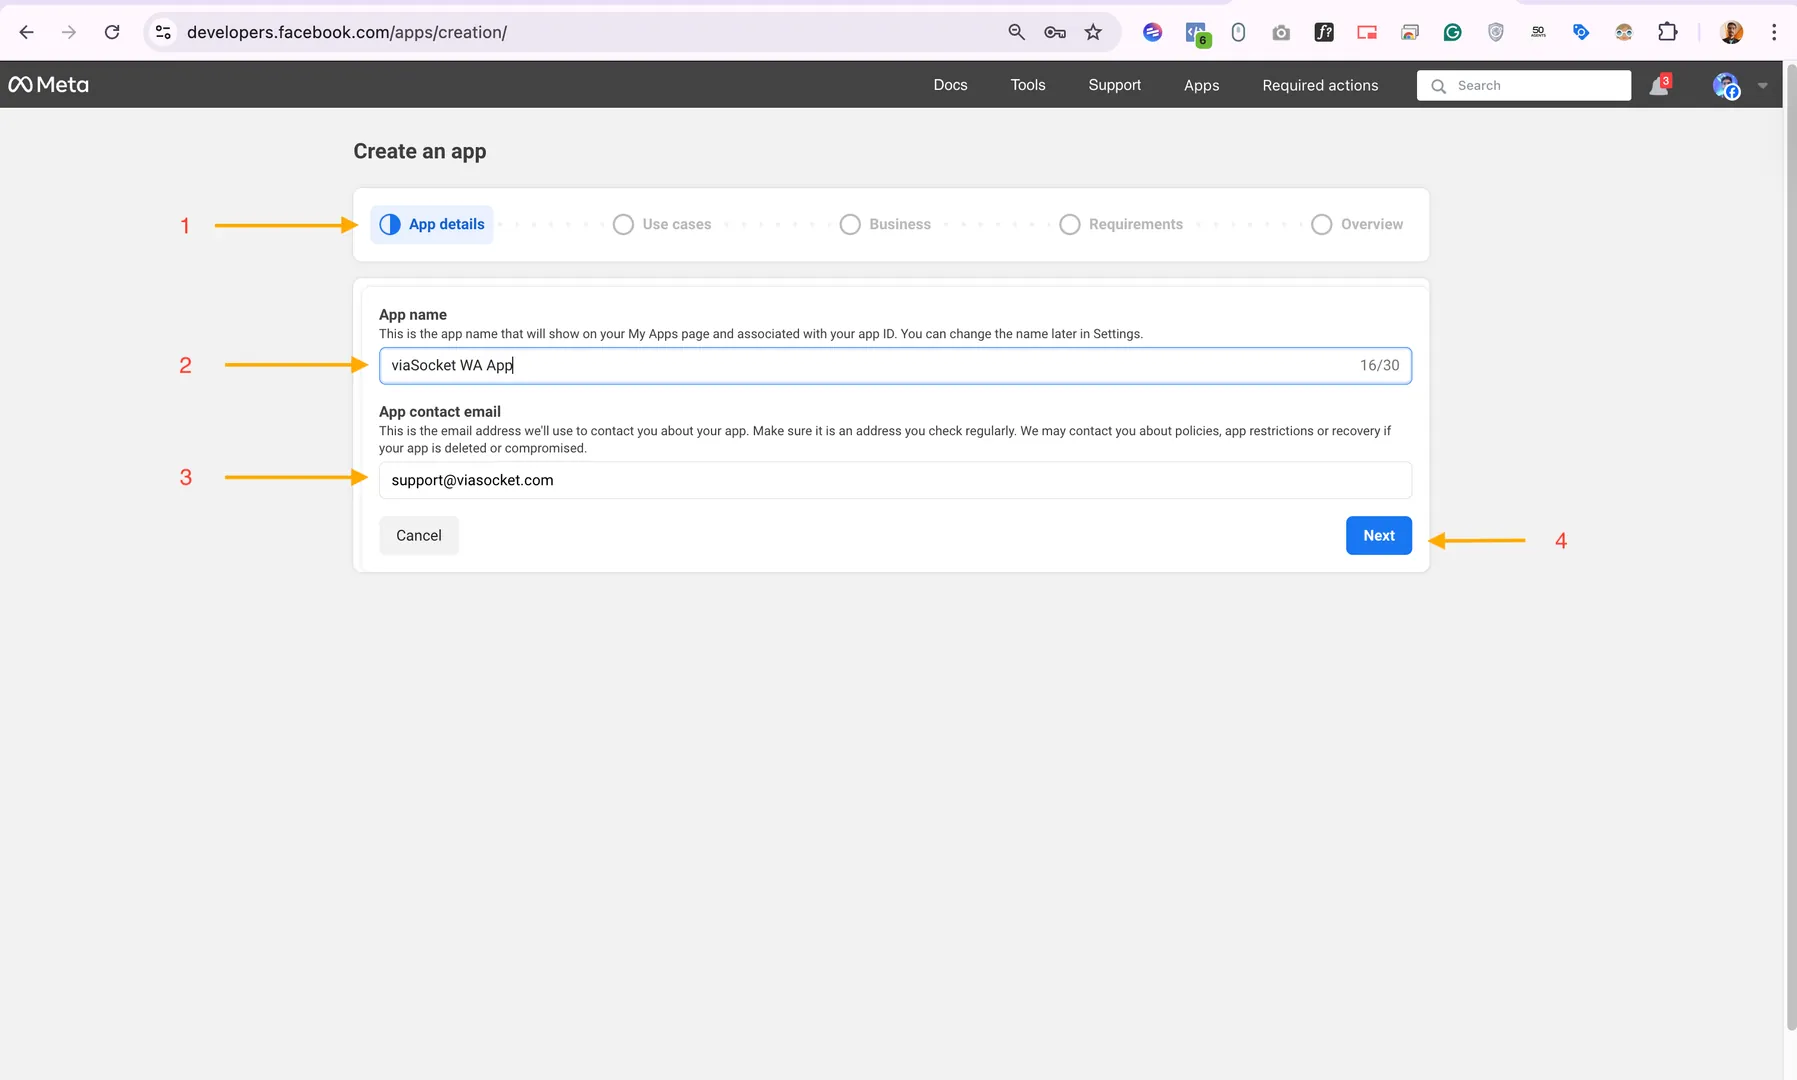Select the Business step
Viewport: 1797px width, 1080px height.
885,224
